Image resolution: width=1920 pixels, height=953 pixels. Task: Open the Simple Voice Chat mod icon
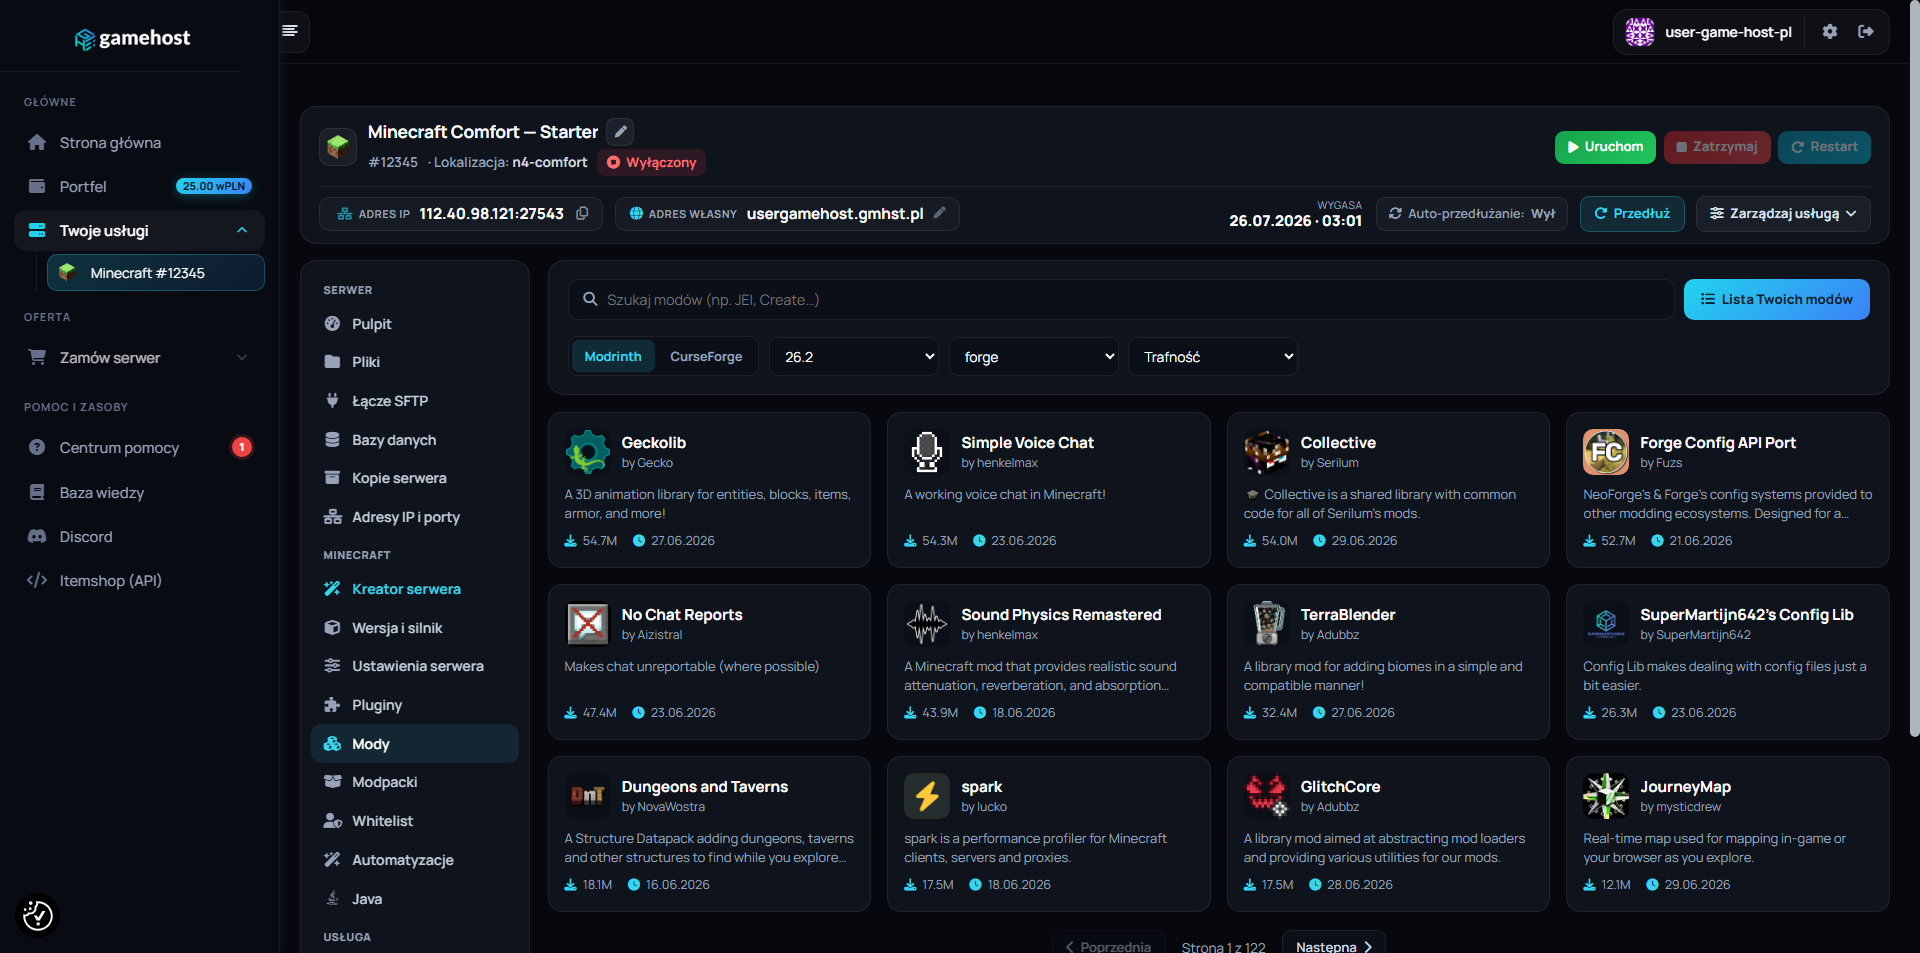(x=927, y=452)
